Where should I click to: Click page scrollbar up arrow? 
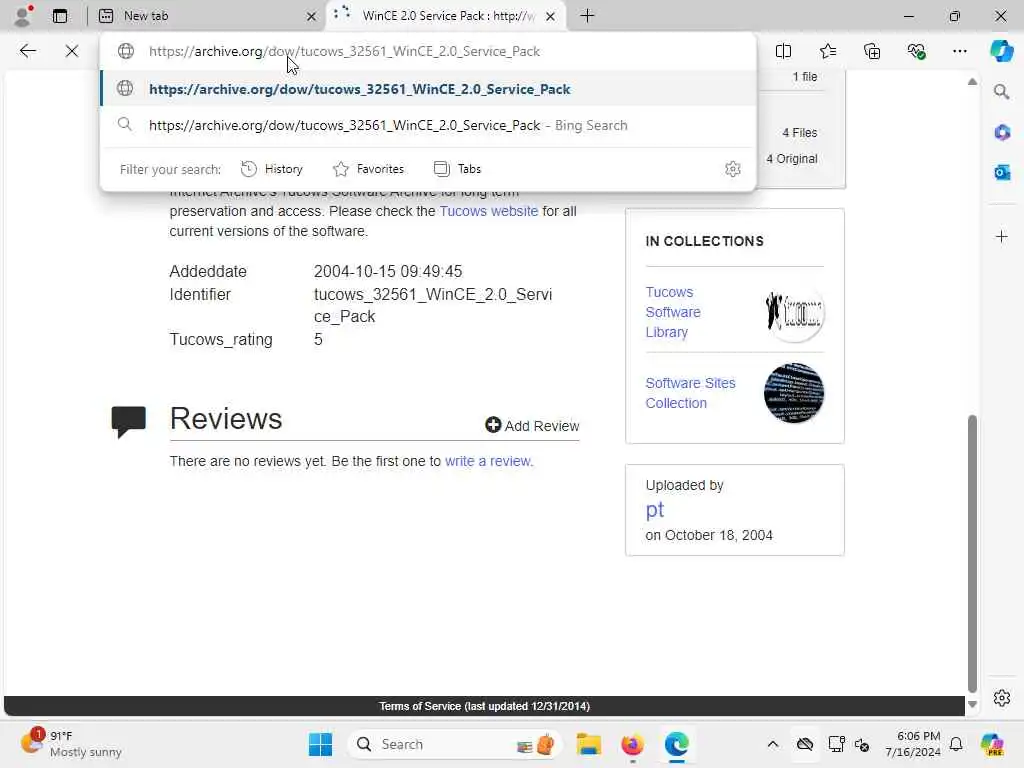(972, 82)
